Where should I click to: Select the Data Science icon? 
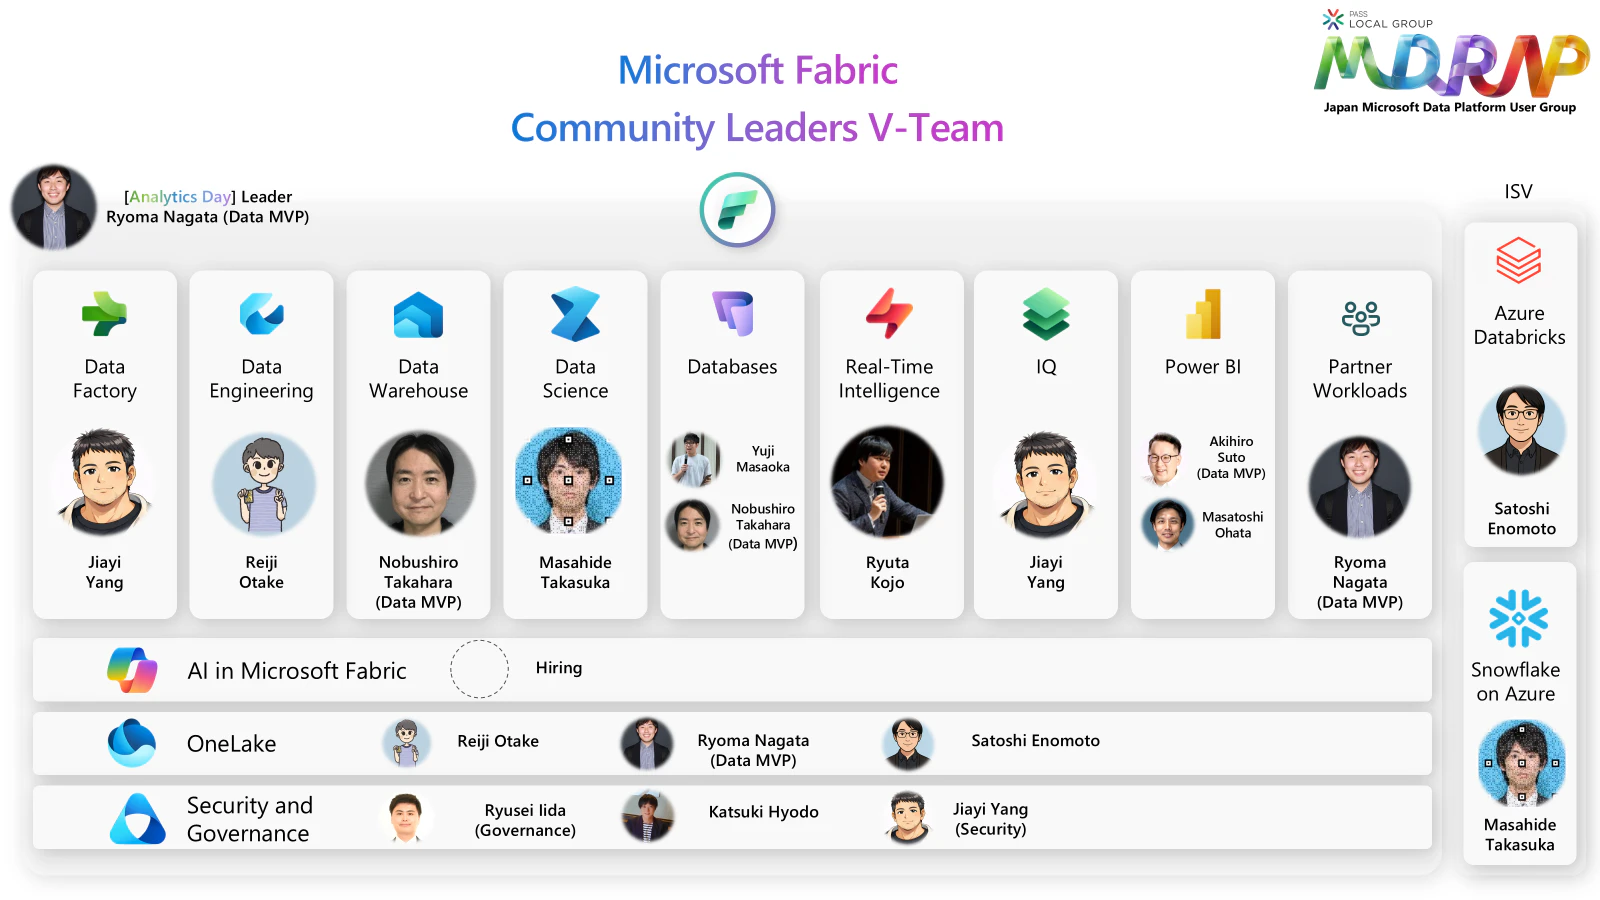tap(575, 313)
